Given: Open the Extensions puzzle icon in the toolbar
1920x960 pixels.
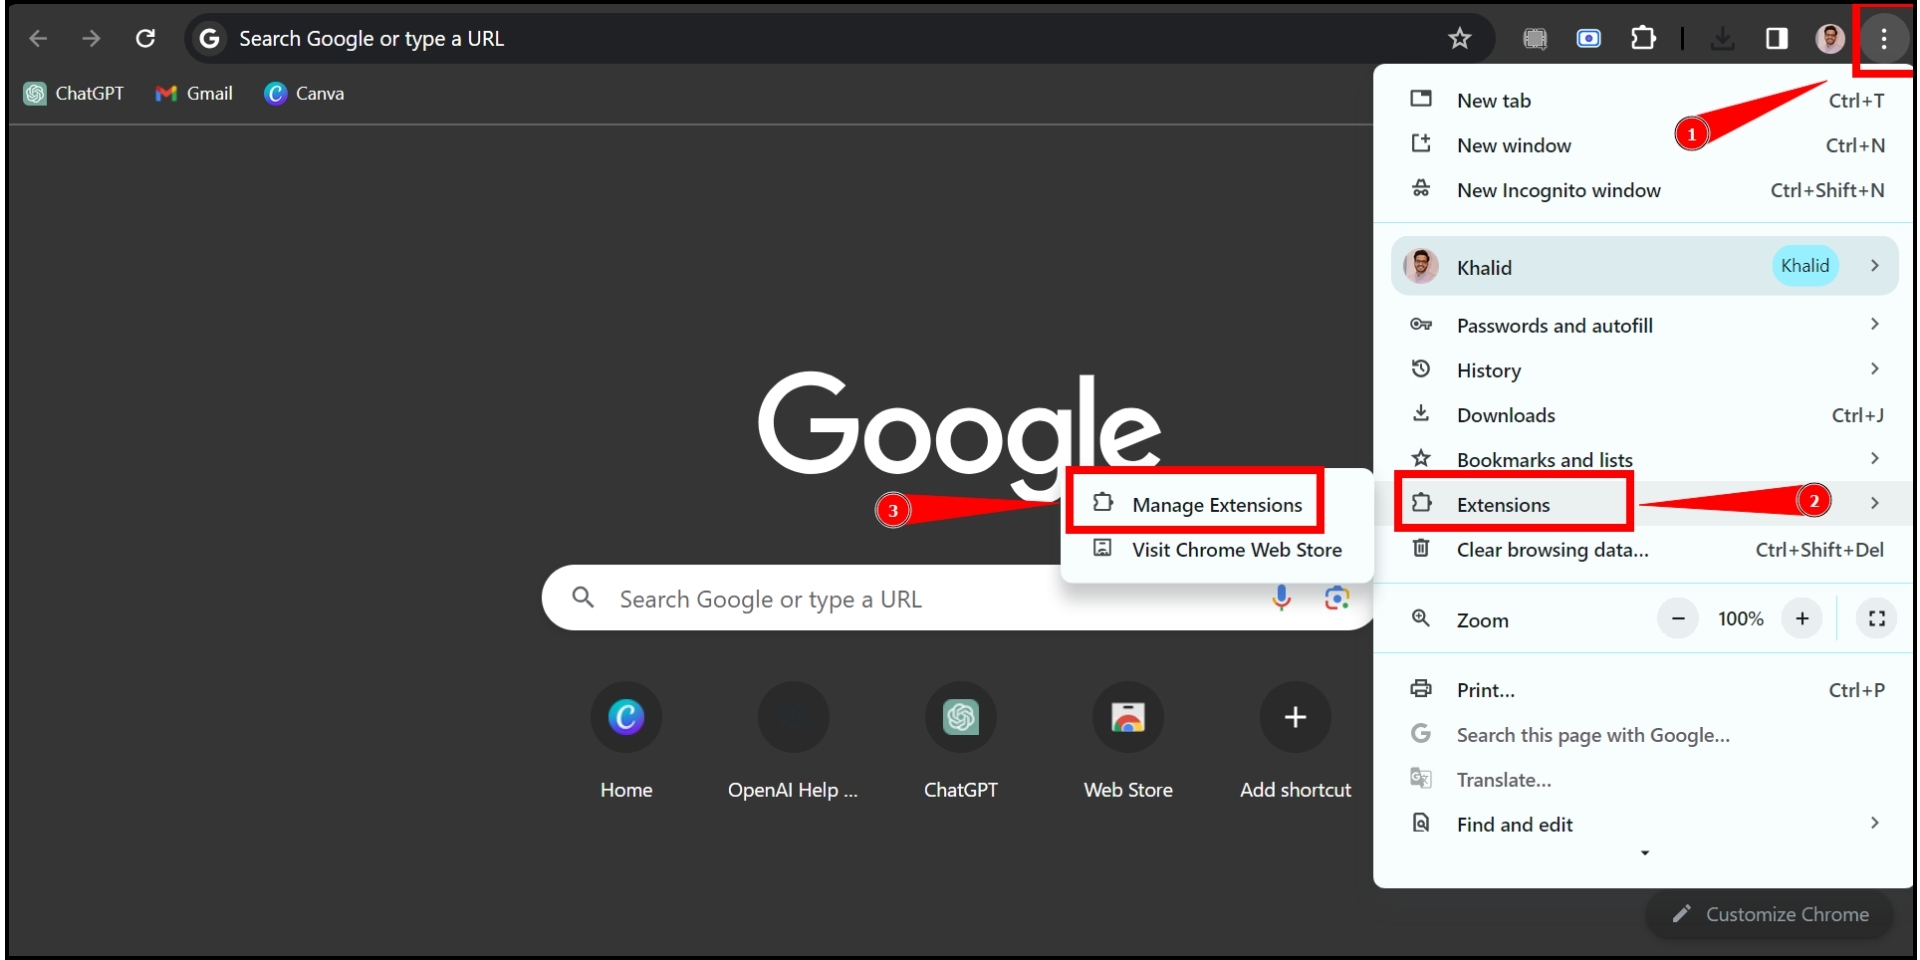Looking at the screenshot, I should click(1643, 38).
